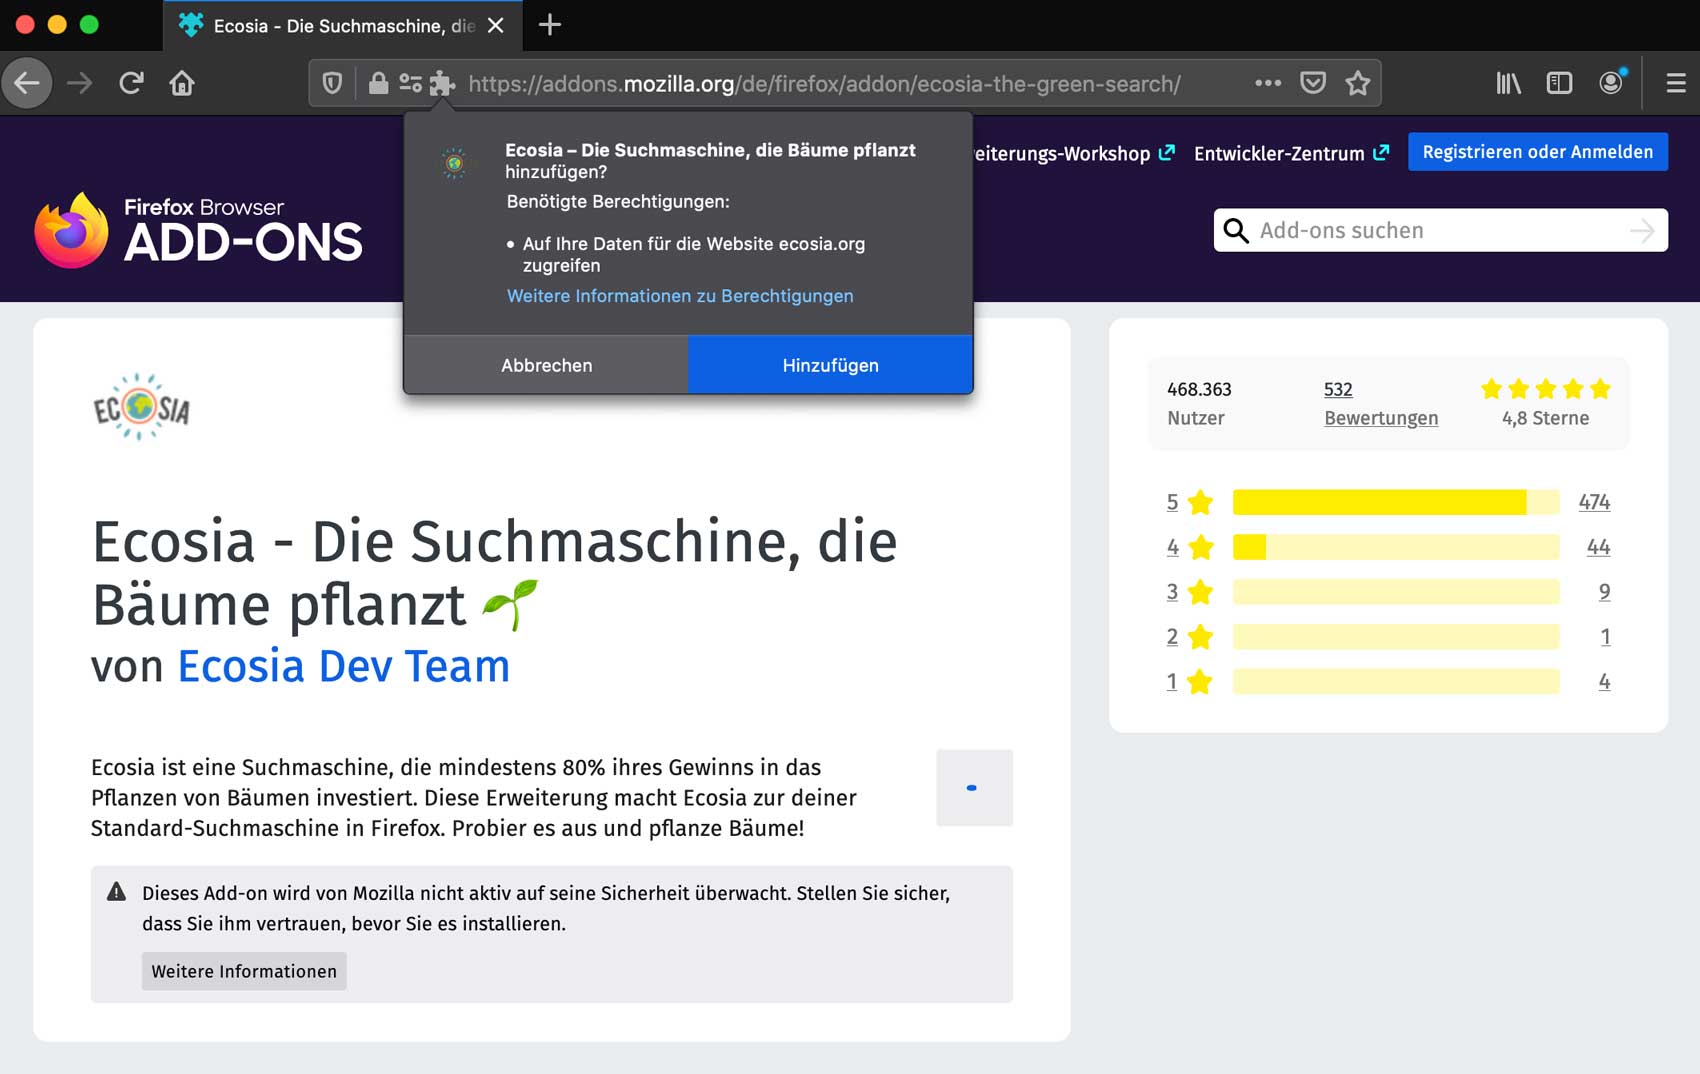Click the 4-star rating bar
Viewport: 1700px width, 1074px height.
(1396, 547)
